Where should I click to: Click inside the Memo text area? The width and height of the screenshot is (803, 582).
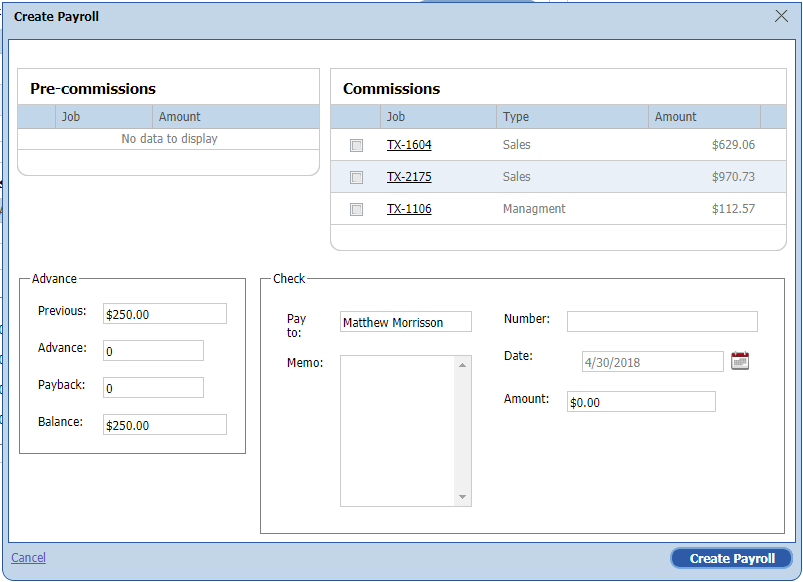point(397,431)
